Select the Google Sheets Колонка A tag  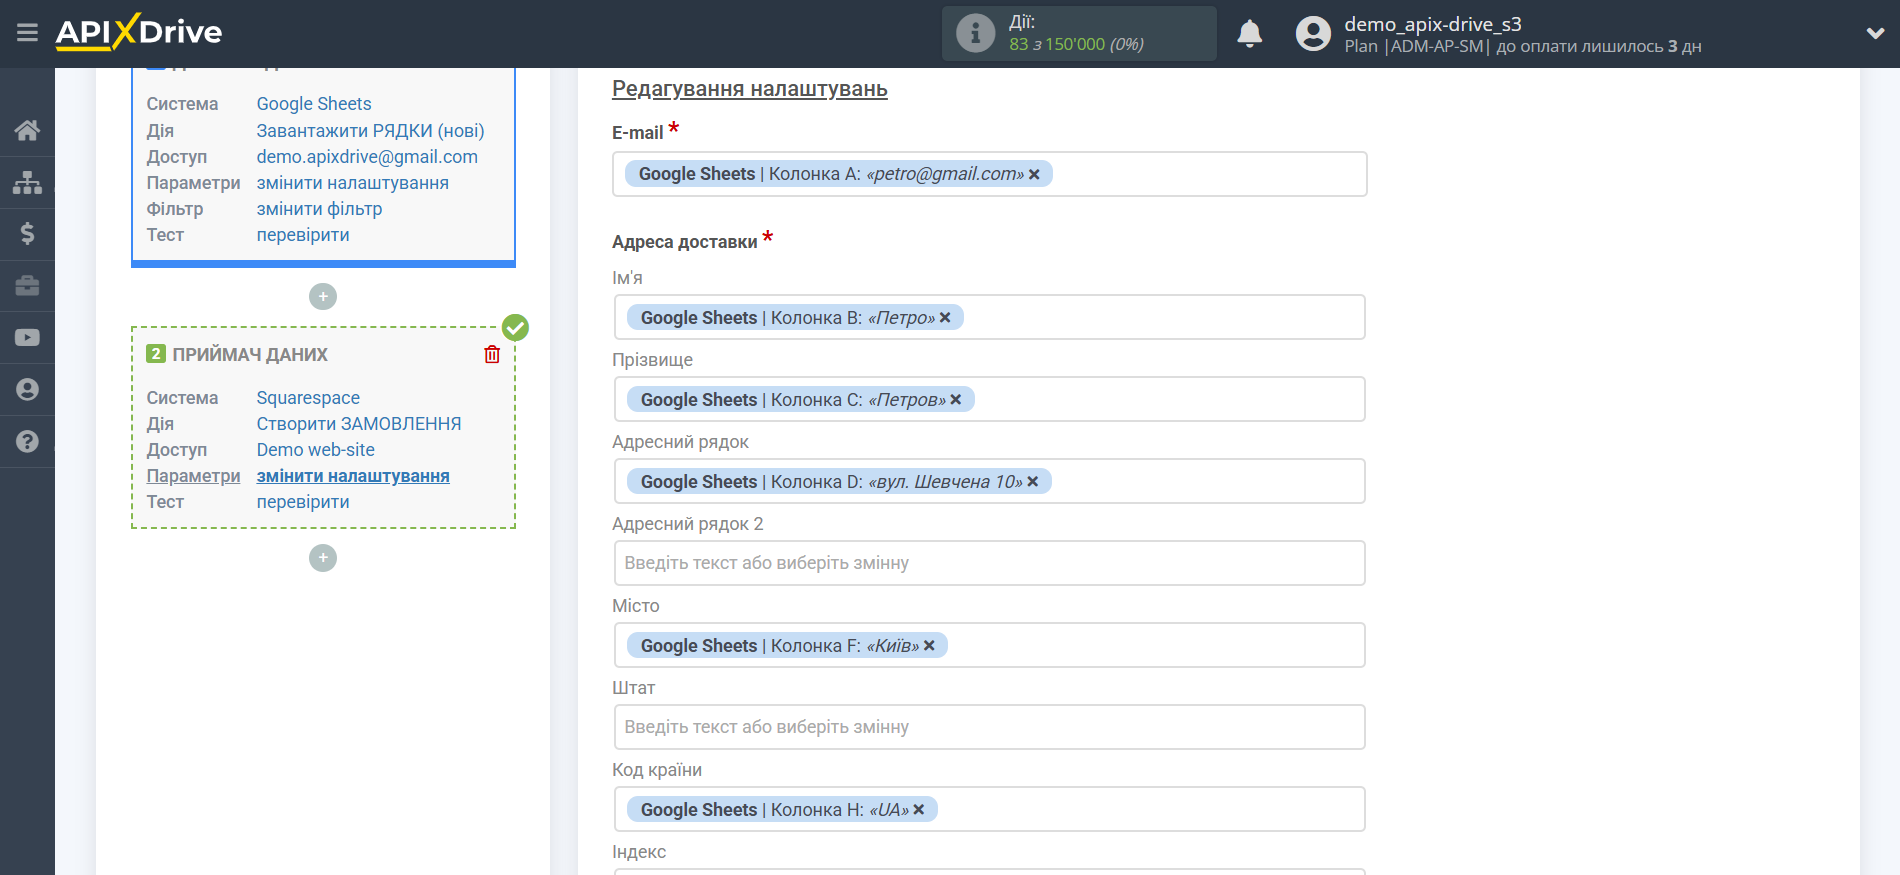pyautogui.click(x=839, y=174)
